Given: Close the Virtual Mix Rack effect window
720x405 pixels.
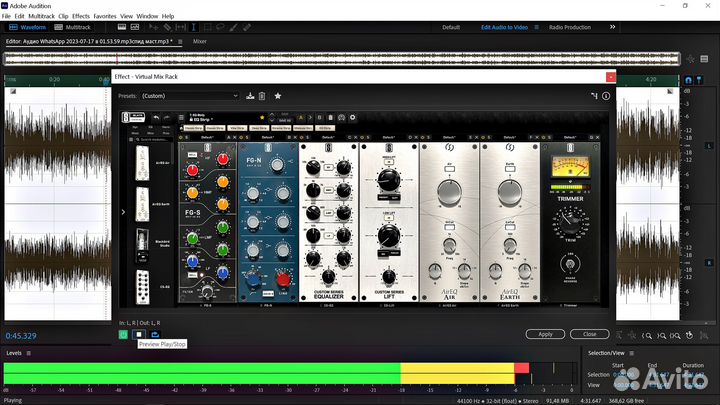Looking at the screenshot, I should coord(610,77).
